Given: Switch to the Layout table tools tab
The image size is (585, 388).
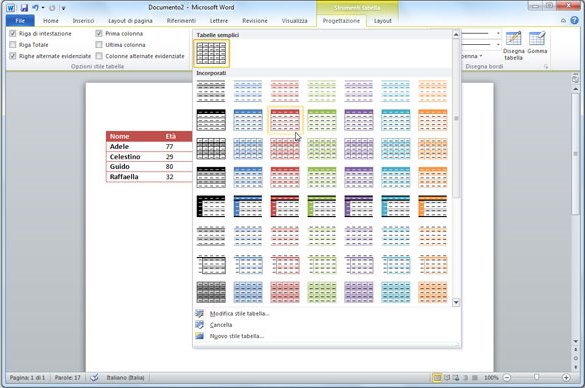Looking at the screenshot, I should click(383, 21).
